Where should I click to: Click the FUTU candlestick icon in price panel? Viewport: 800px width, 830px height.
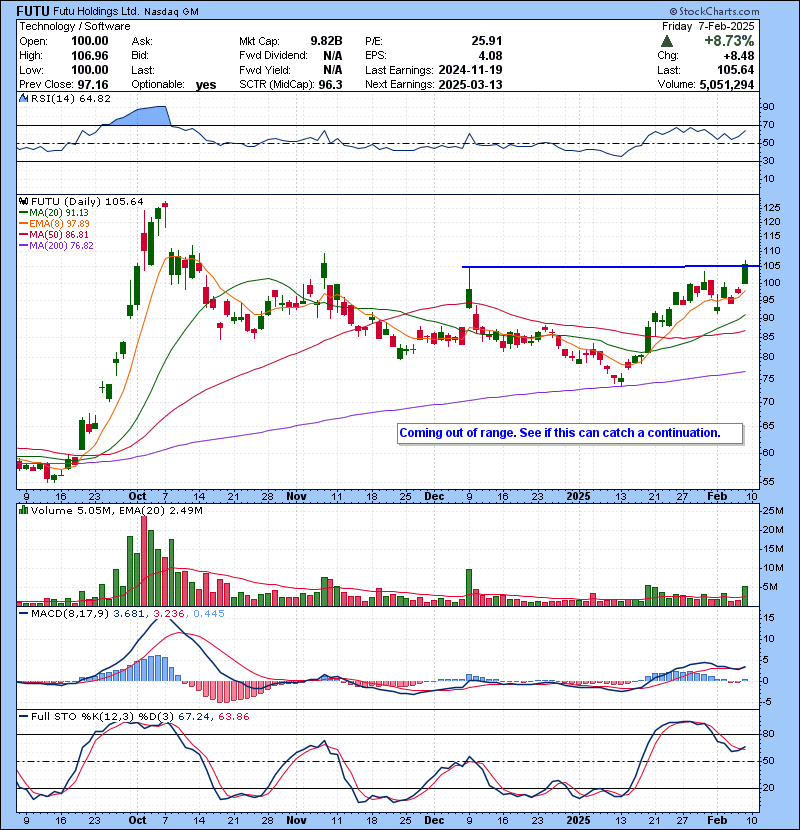click(23, 202)
